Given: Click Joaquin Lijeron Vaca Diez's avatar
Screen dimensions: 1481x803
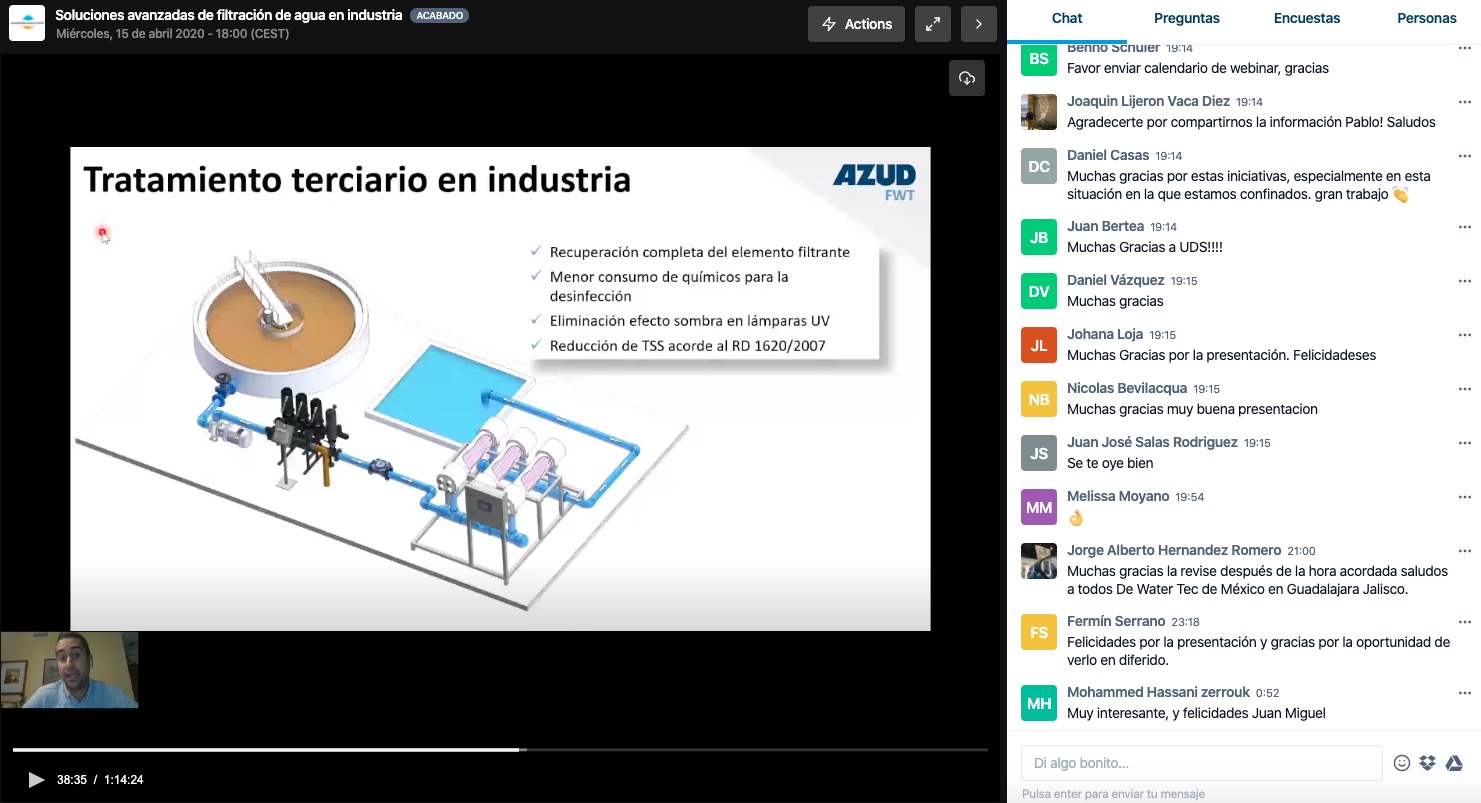Looking at the screenshot, I should (1039, 112).
